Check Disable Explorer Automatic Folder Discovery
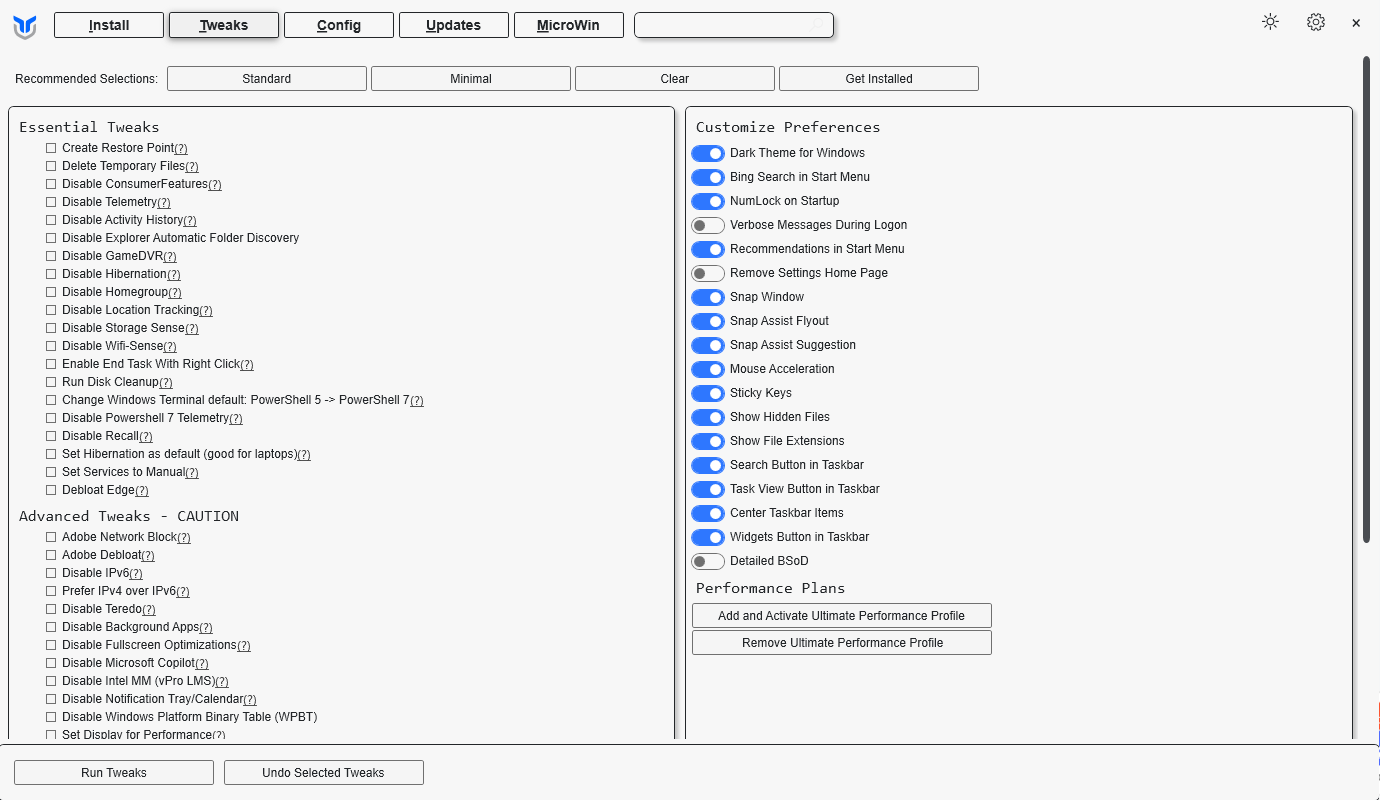Screen dimensions: 1380x800 click(x=51, y=238)
